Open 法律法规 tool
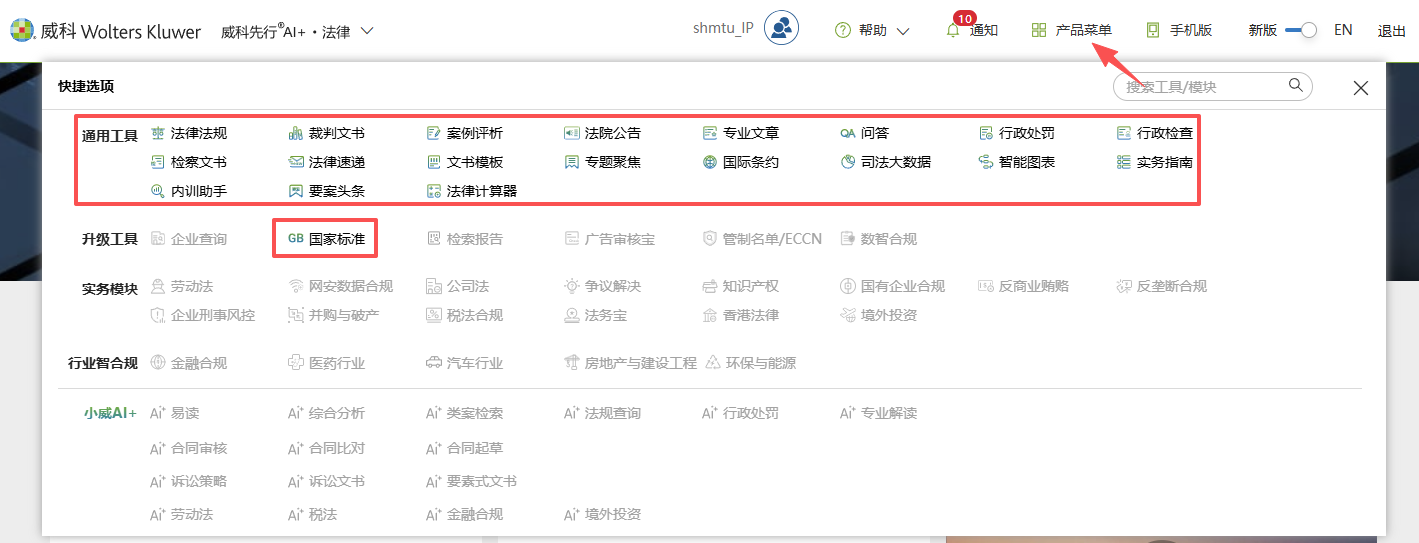1419x543 pixels. click(198, 133)
